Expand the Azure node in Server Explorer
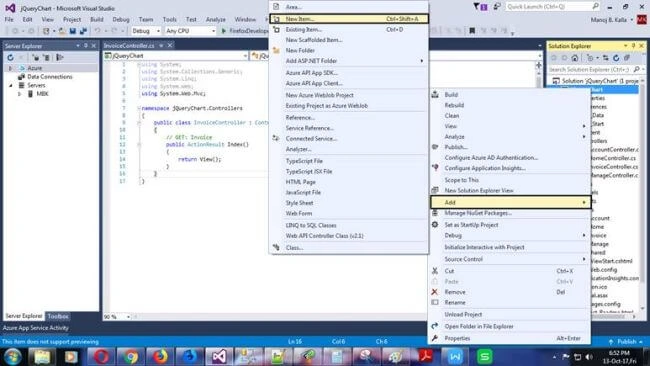 tap(10, 68)
